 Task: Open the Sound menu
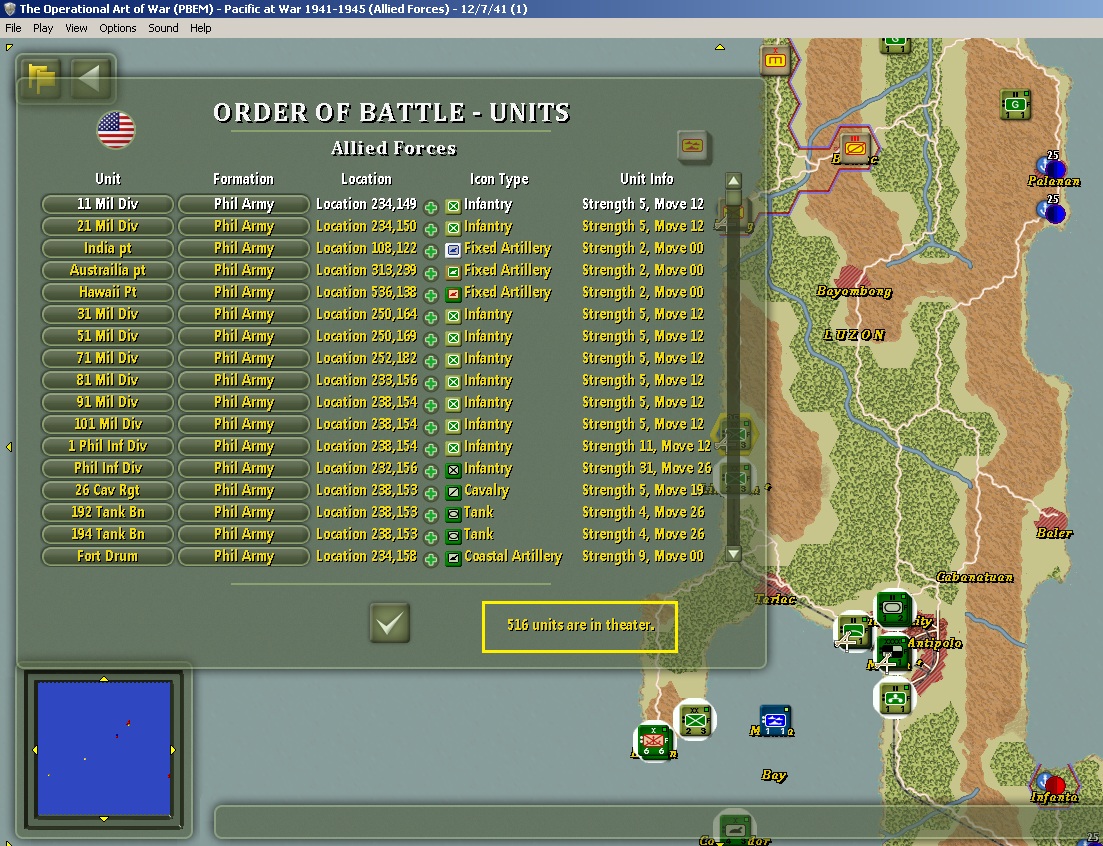(163, 28)
